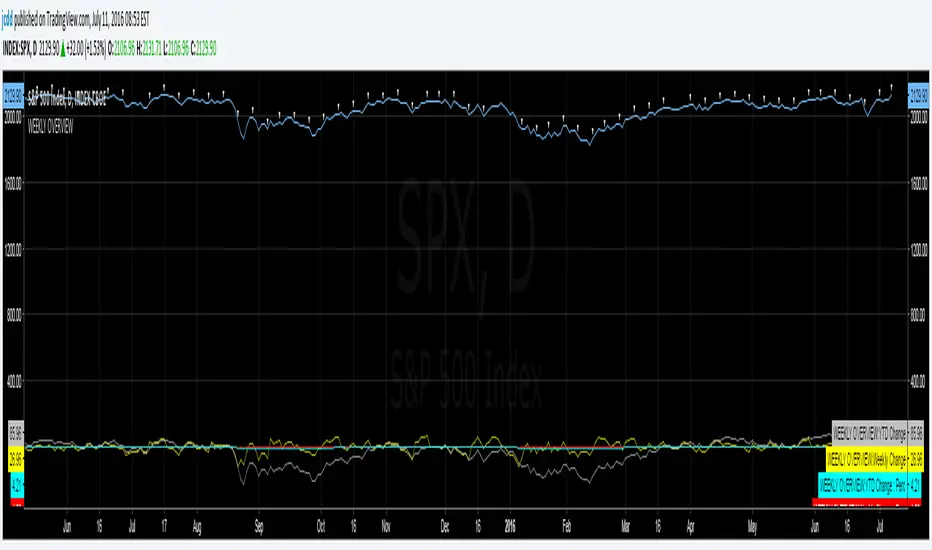The image size is (932, 550).
Task: Open the jcdd author profile link
Action: (7, 21)
